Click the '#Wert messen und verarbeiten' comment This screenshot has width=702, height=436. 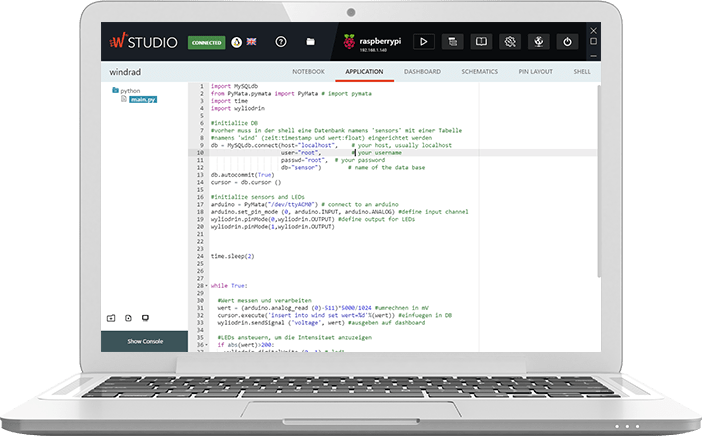click(265, 300)
